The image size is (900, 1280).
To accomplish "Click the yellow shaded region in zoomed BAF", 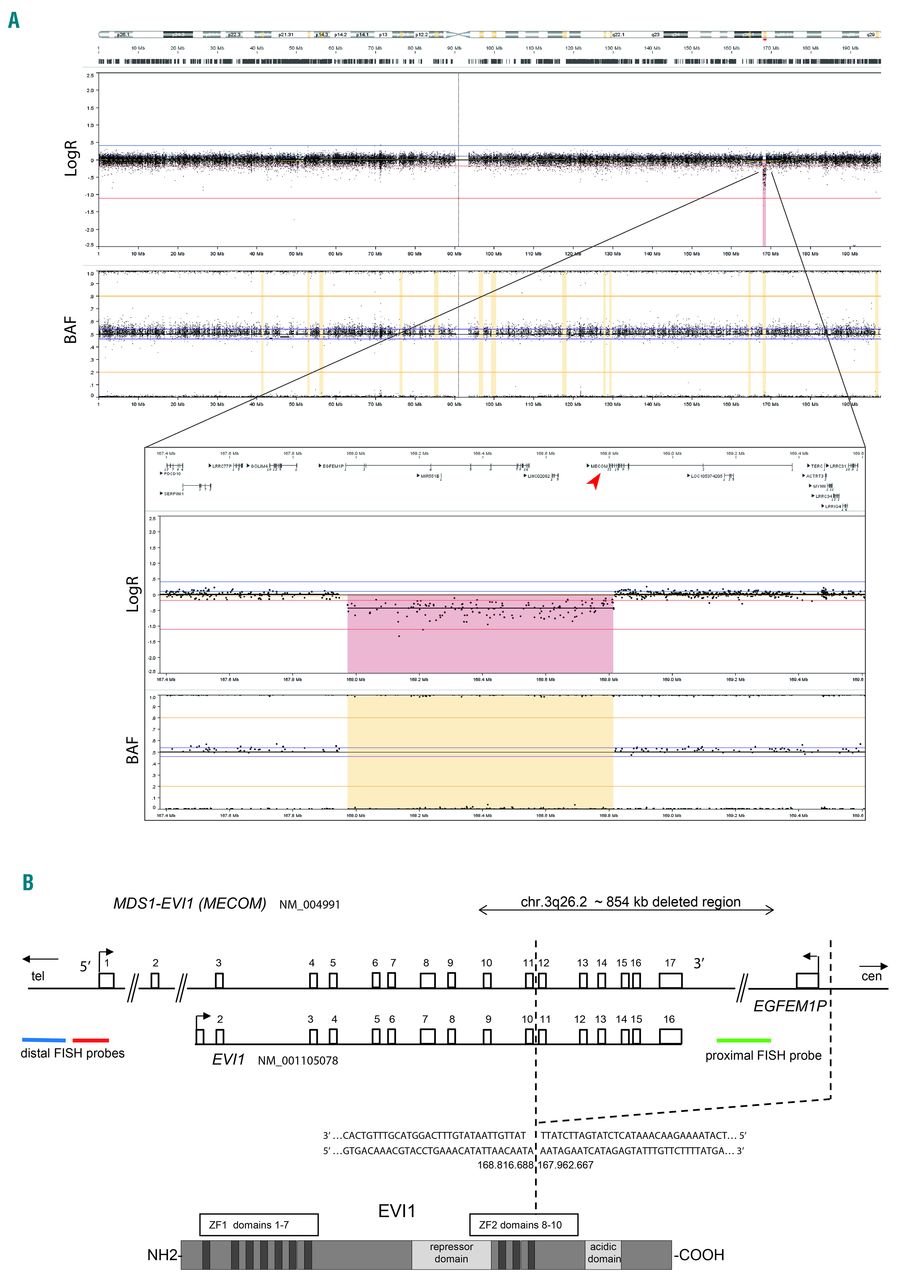I will point(480,750).
